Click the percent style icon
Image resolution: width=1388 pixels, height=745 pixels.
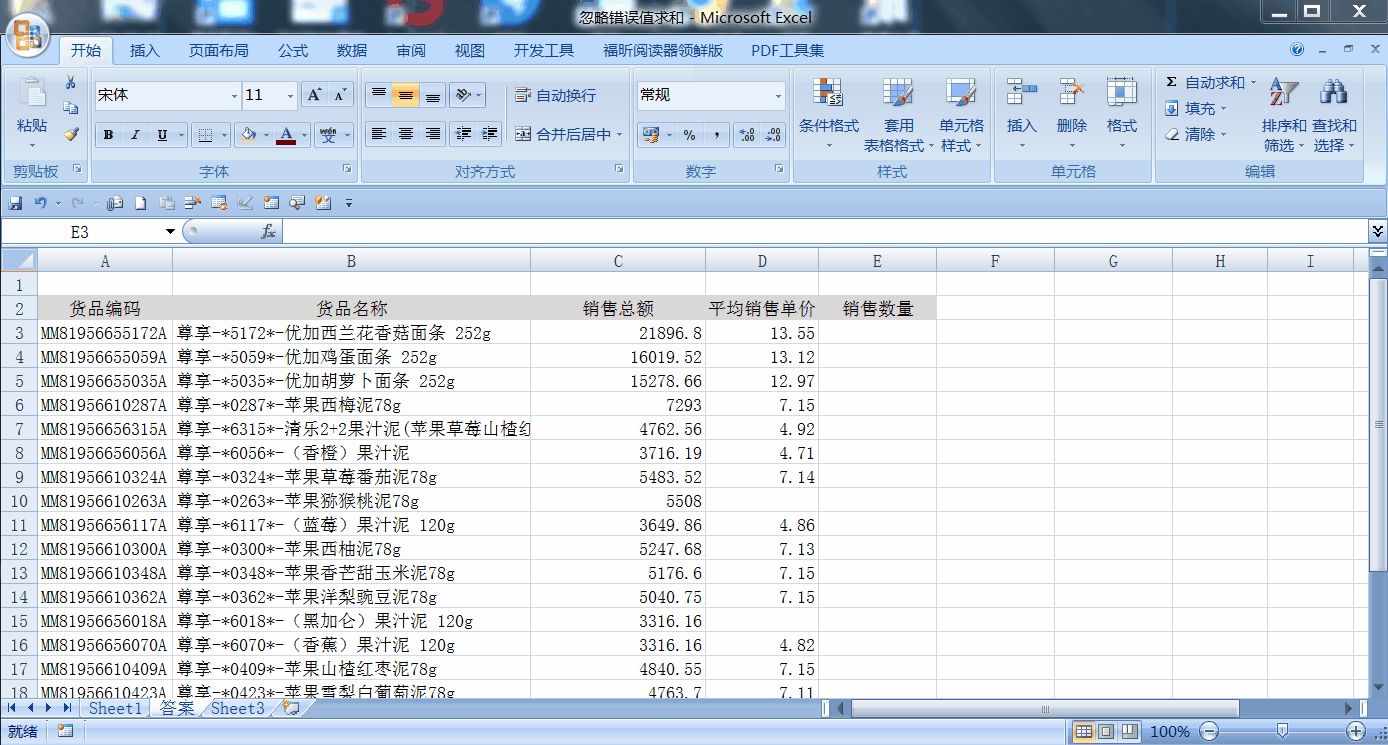689,135
